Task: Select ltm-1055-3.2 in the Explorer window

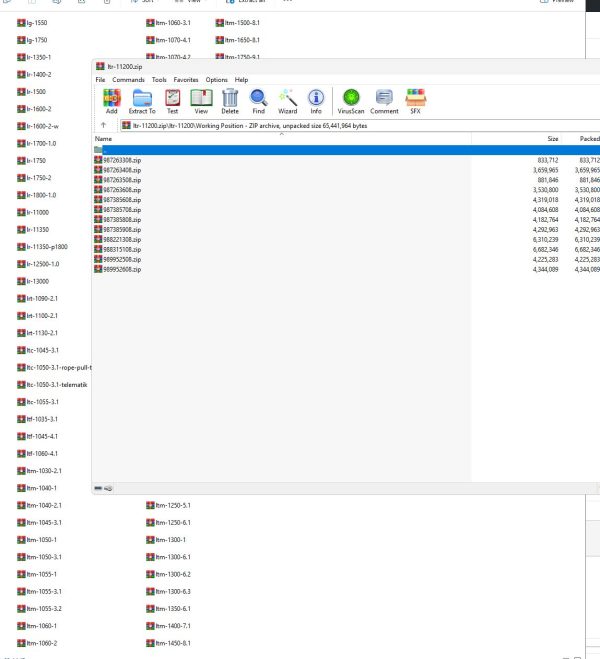Action: coord(39,609)
